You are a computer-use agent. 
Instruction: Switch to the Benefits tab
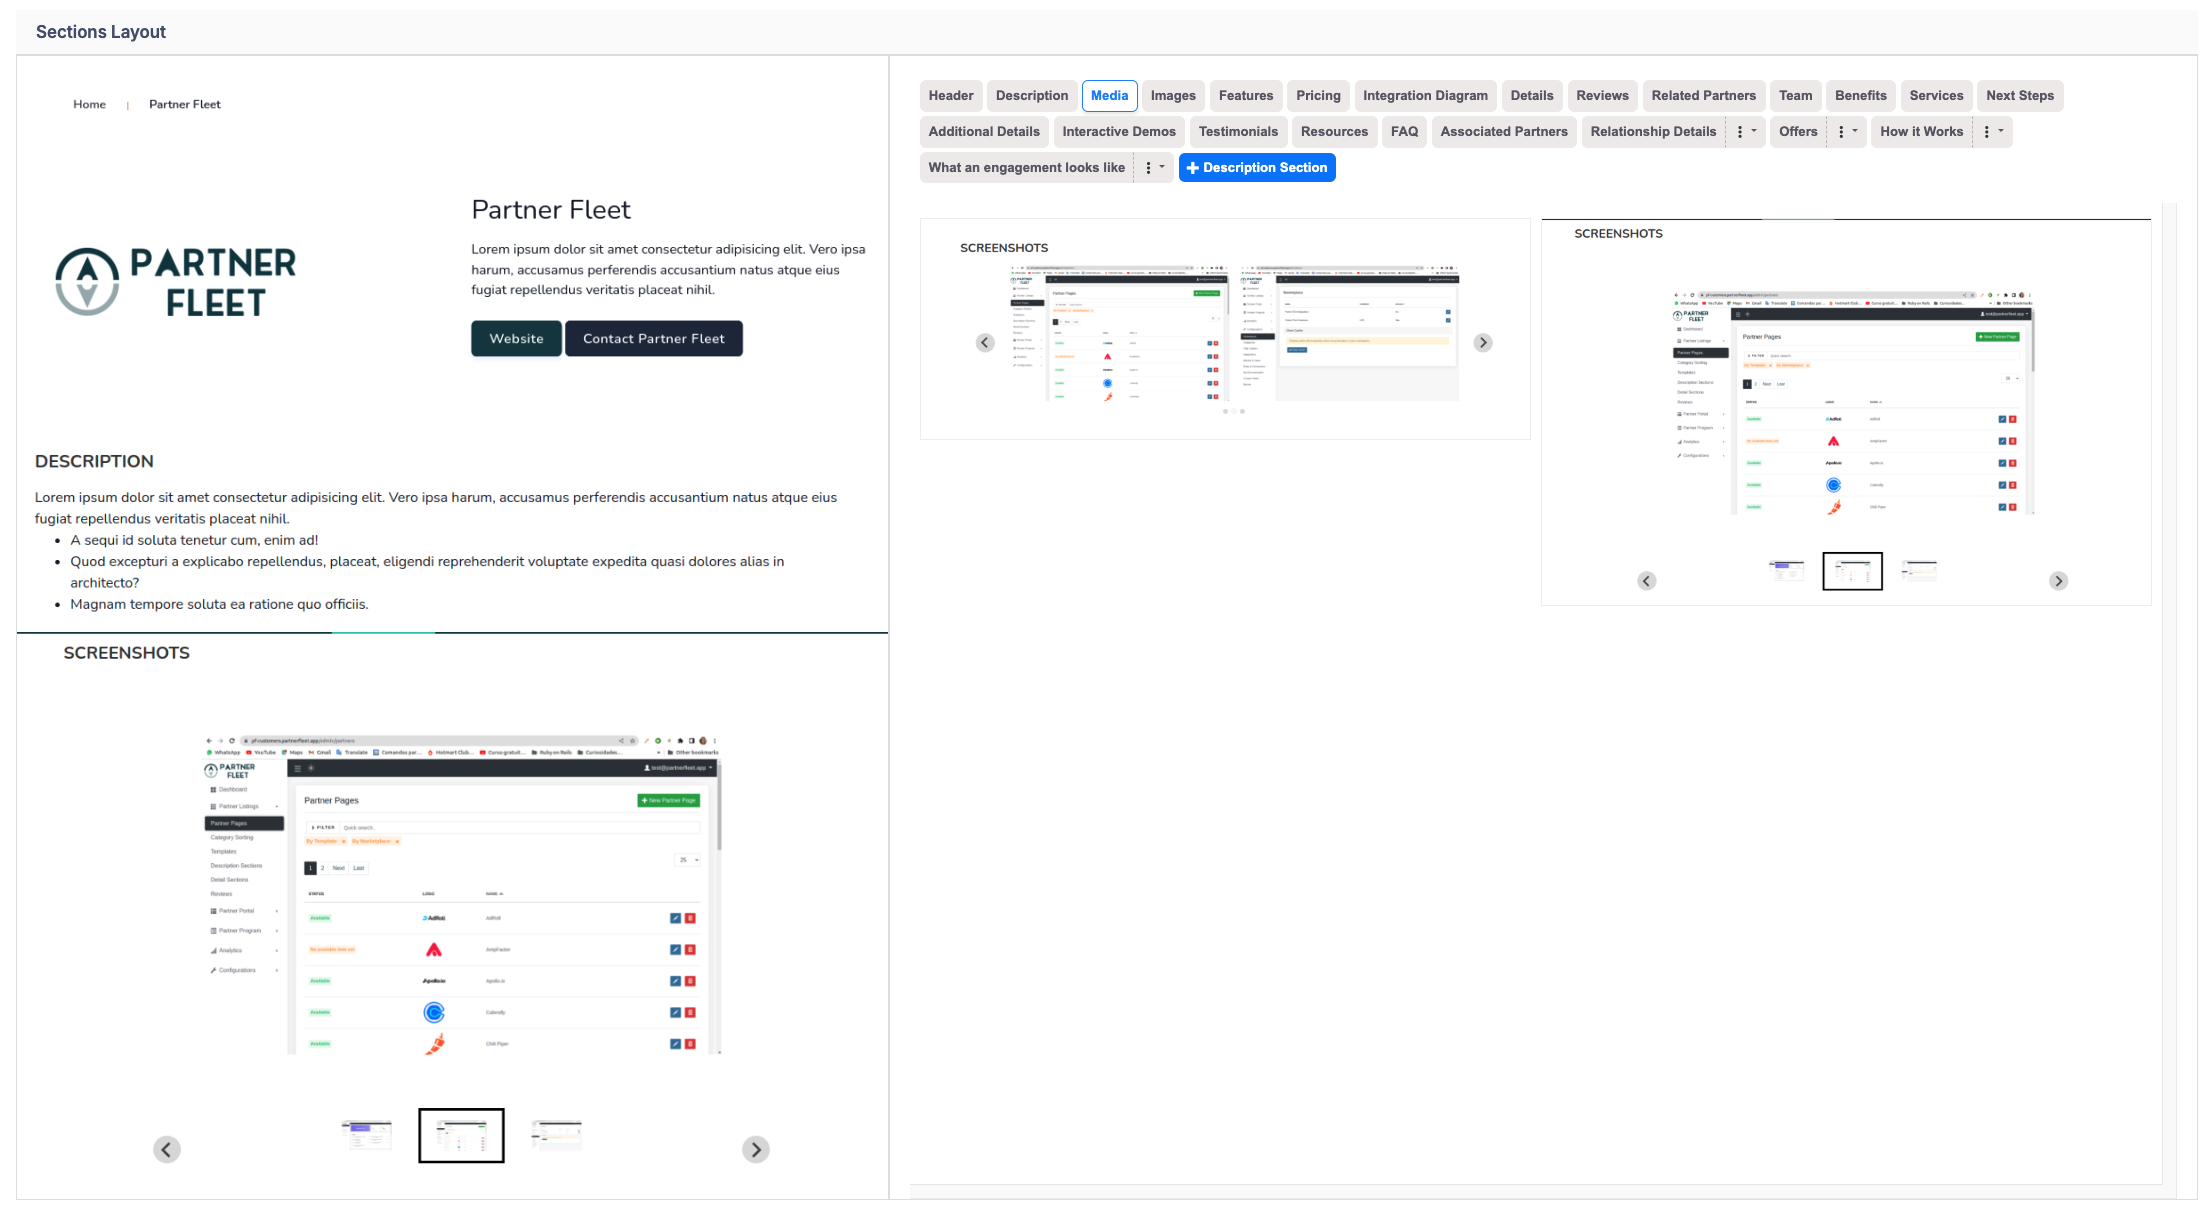[x=1861, y=96]
